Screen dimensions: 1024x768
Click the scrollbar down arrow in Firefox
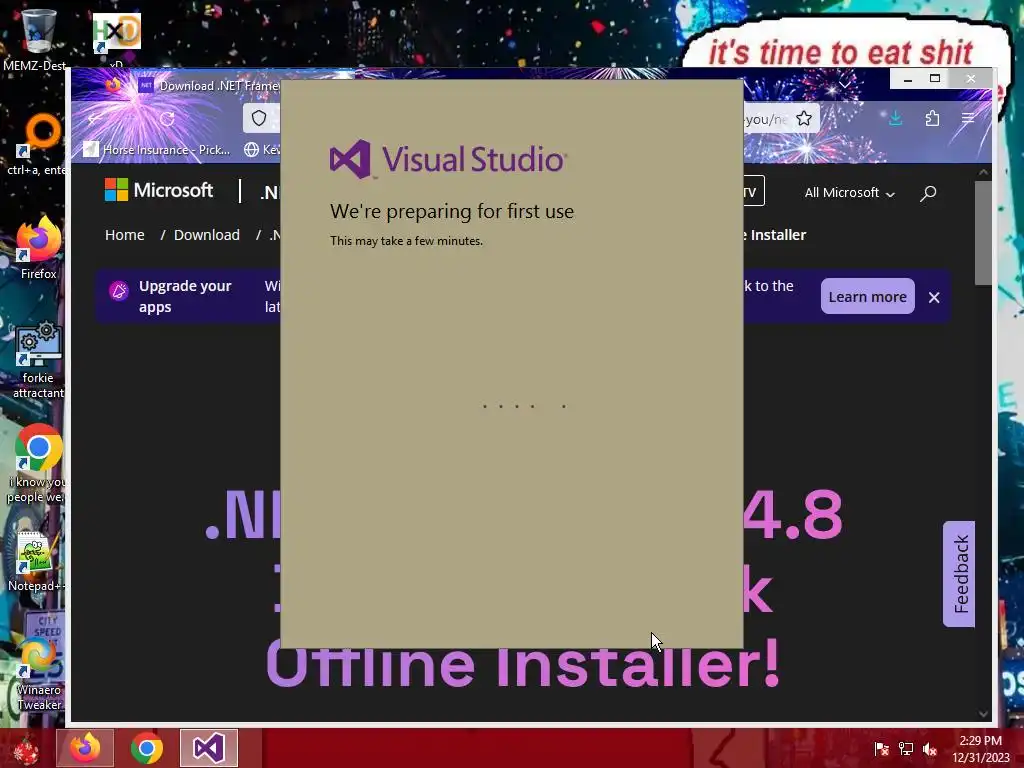click(x=983, y=714)
